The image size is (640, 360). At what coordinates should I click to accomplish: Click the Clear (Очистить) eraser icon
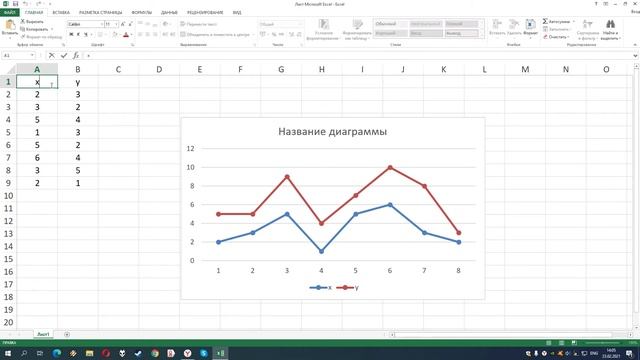pos(545,37)
